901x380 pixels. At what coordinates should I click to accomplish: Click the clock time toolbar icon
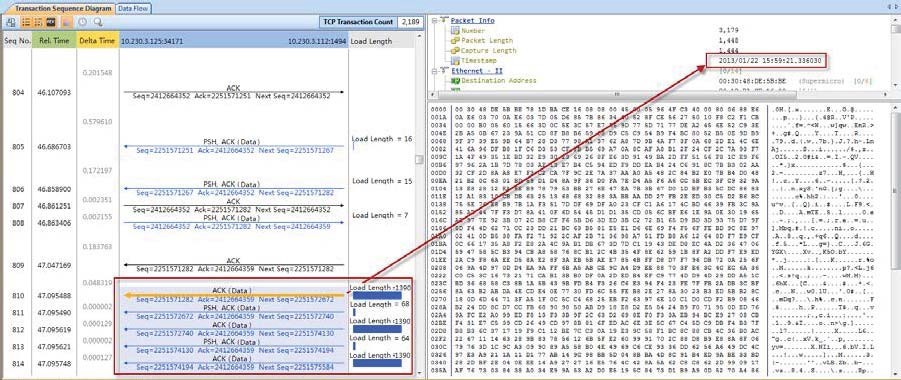[x=83, y=22]
